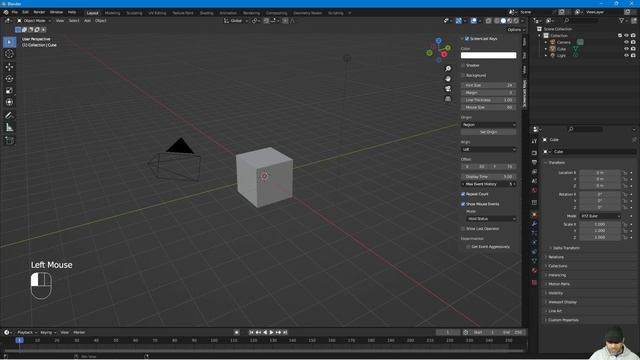Select the Scale tool
Image resolution: width=640 pixels, height=360 pixels.
tap(9, 91)
